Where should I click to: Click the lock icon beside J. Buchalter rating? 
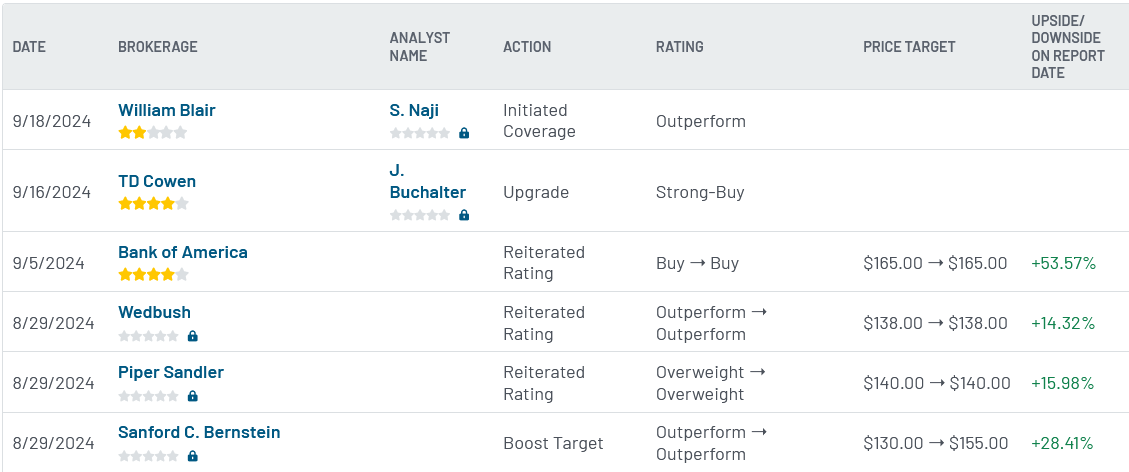click(464, 215)
